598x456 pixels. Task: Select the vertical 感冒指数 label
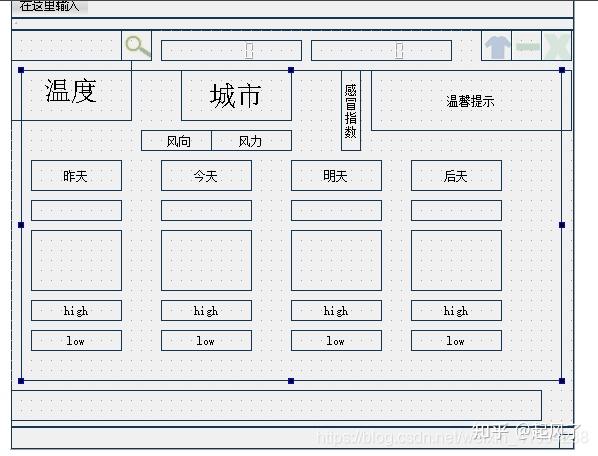click(x=351, y=111)
